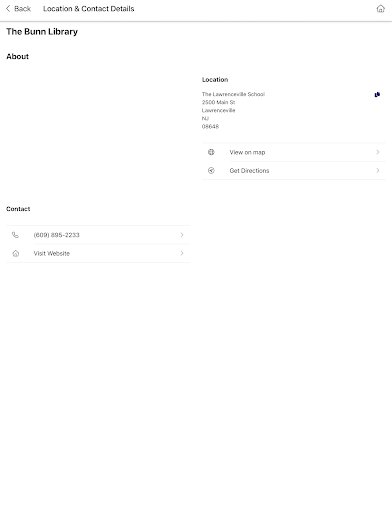Select The Lawrenceville School address line
Screen dimensions: 392x512
(233, 94)
